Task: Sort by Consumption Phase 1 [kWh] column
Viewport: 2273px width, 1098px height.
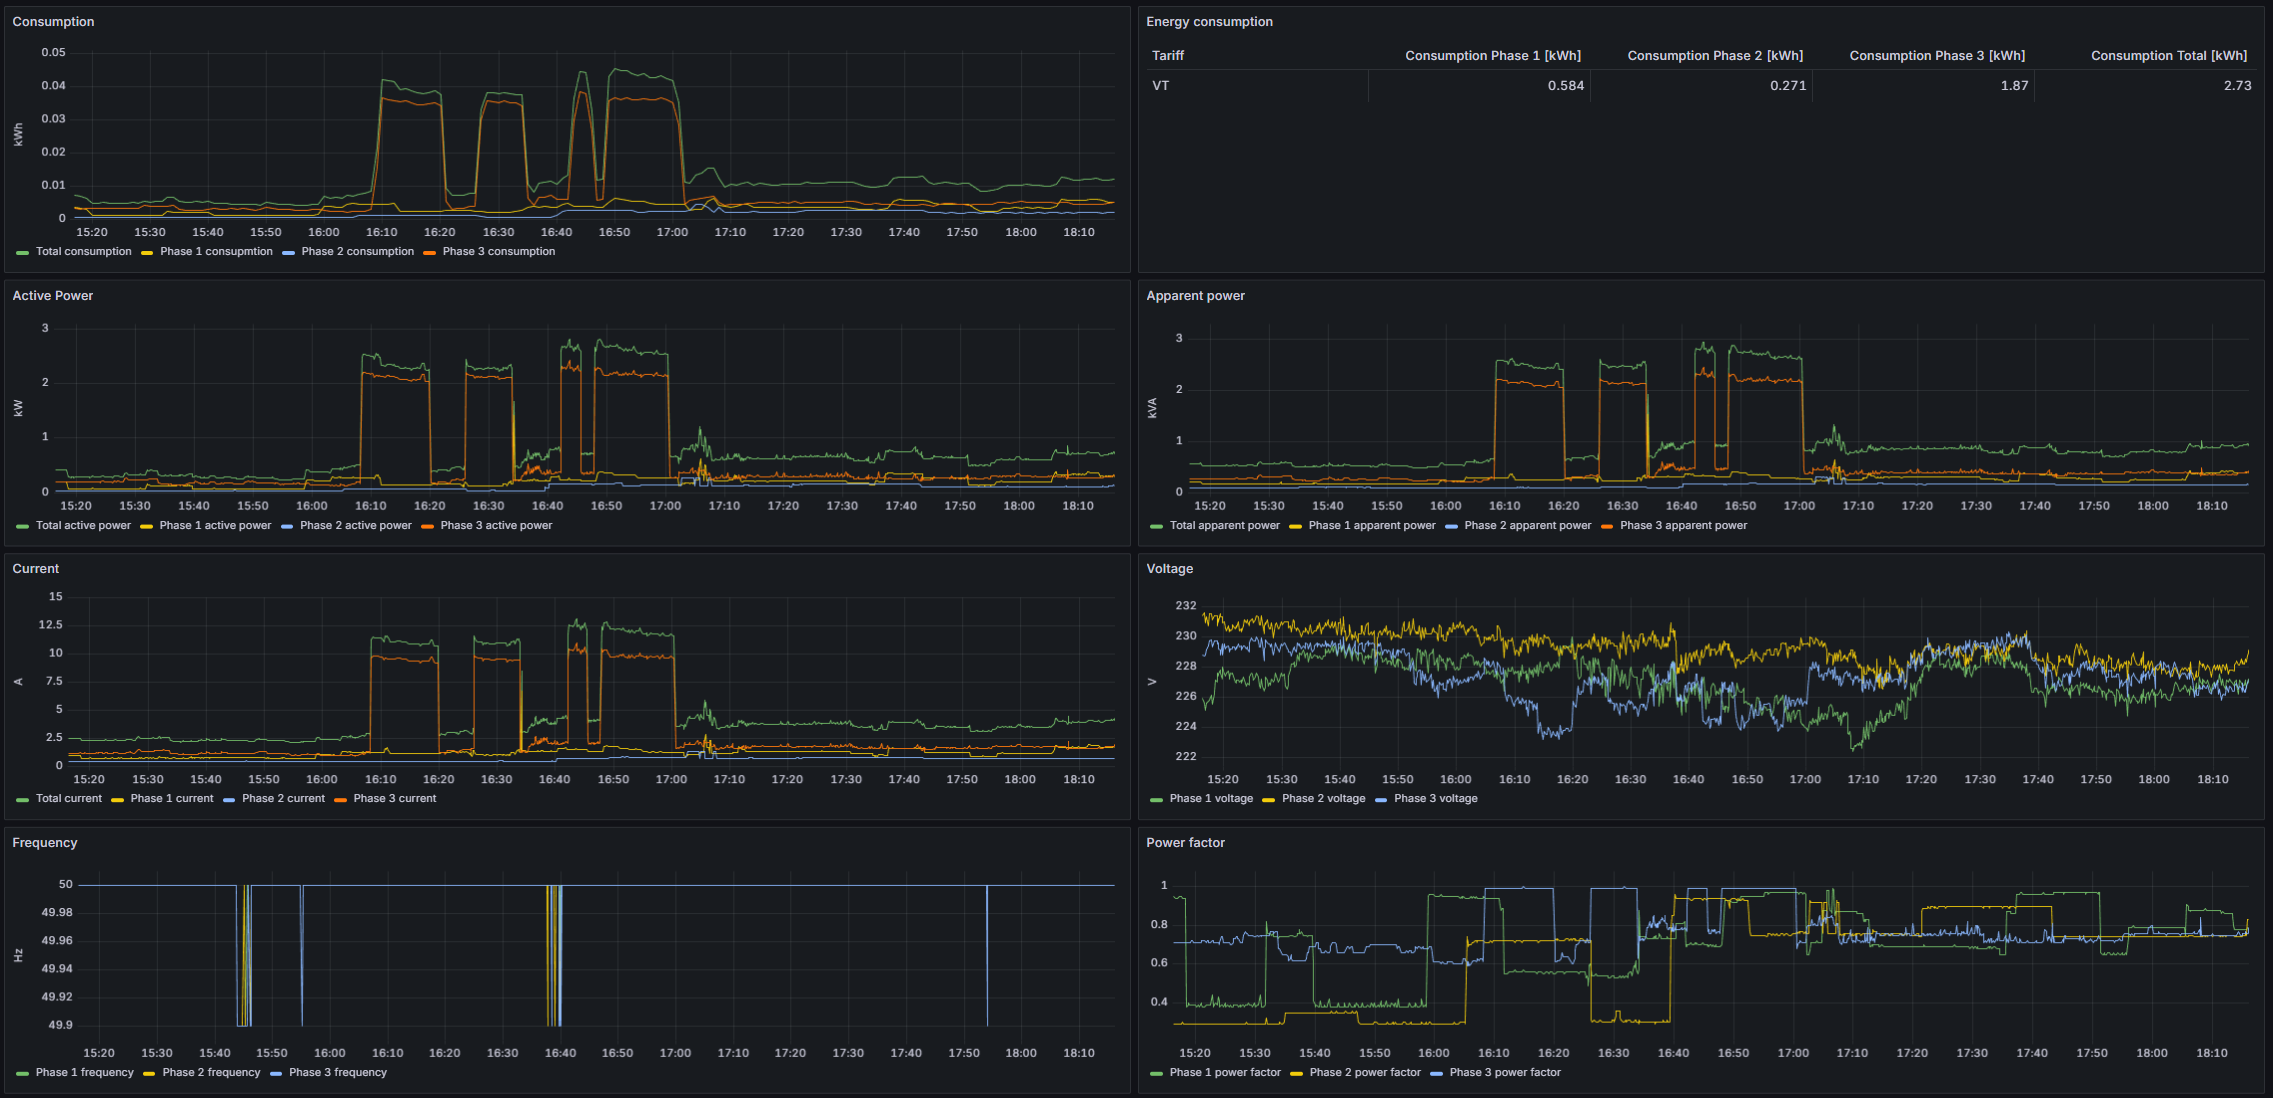Action: pyautogui.click(x=1492, y=56)
